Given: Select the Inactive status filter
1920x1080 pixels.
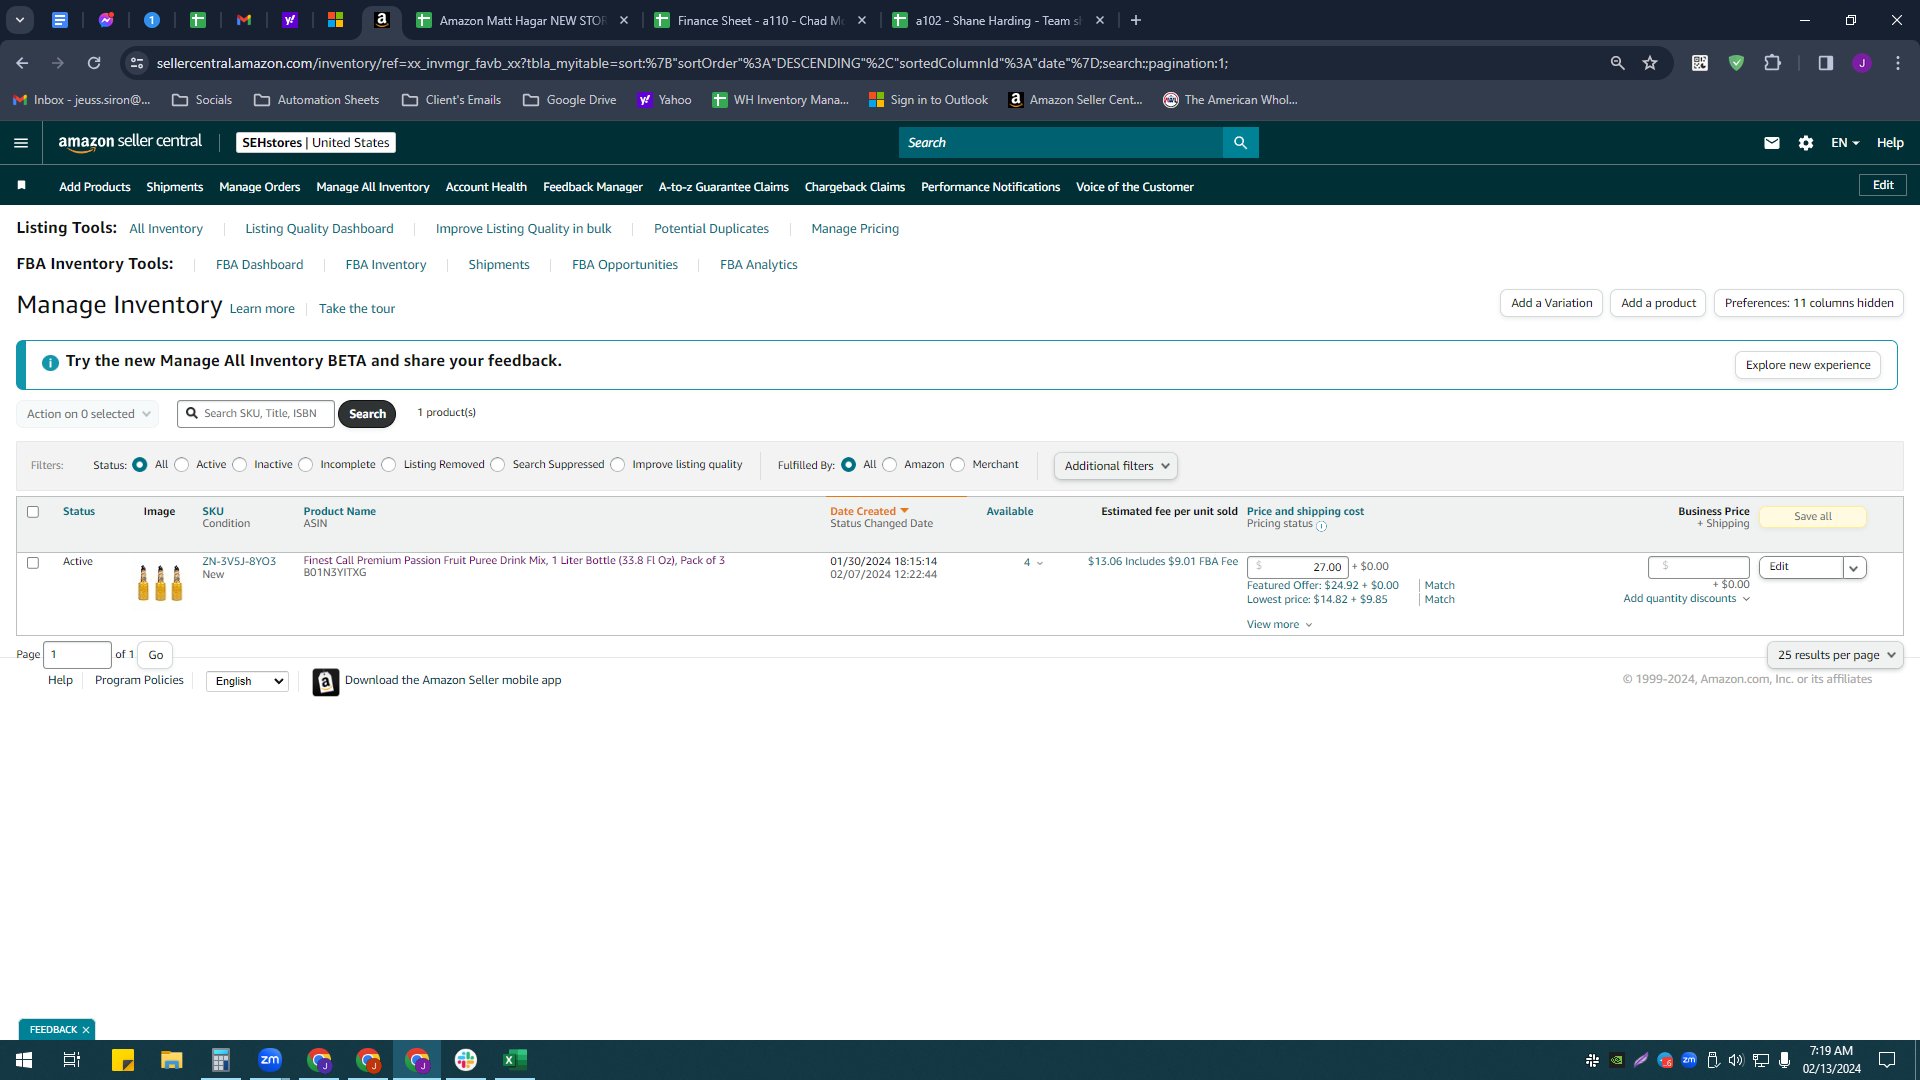Looking at the screenshot, I should [x=239, y=465].
